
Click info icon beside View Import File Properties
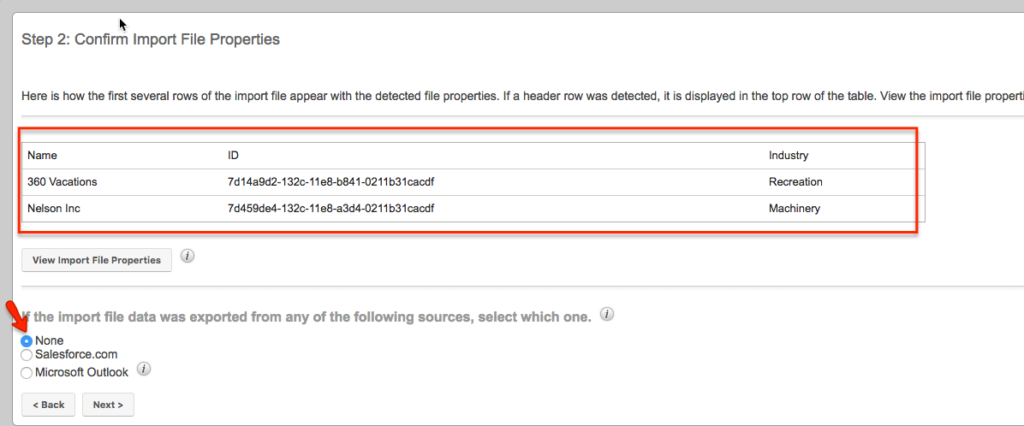click(x=187, y=256)
